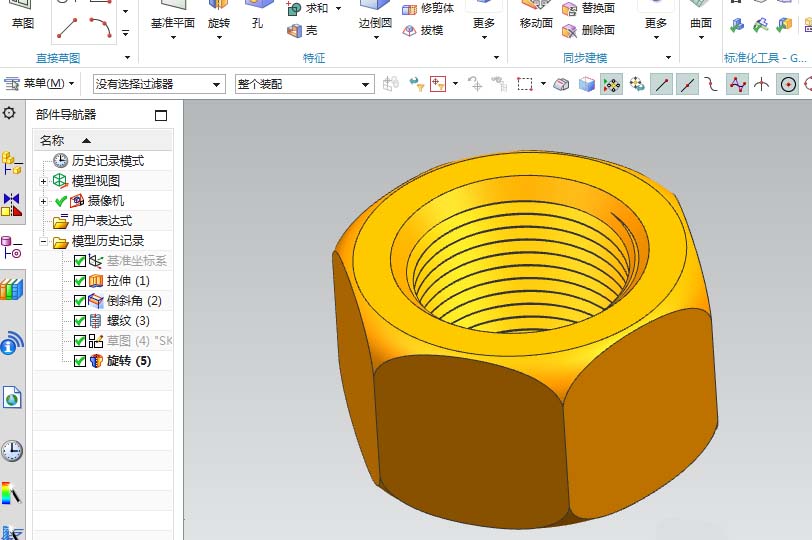This screenshot has height=540, width=812.
Task: Collapse the 模型历史记录 tree node
Action: click(44, 241)
